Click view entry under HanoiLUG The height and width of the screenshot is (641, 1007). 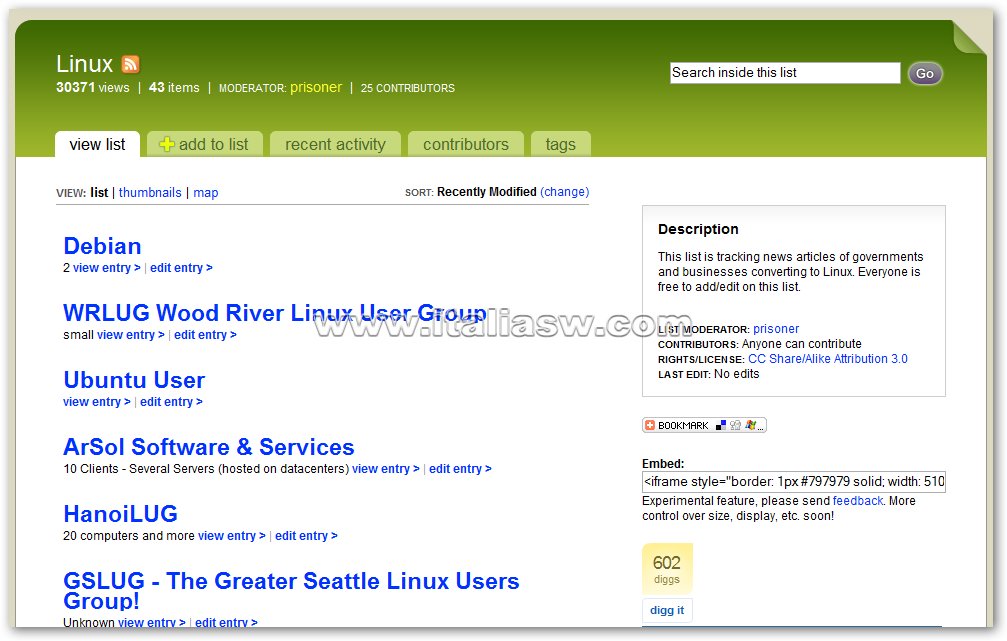(232, 536)
